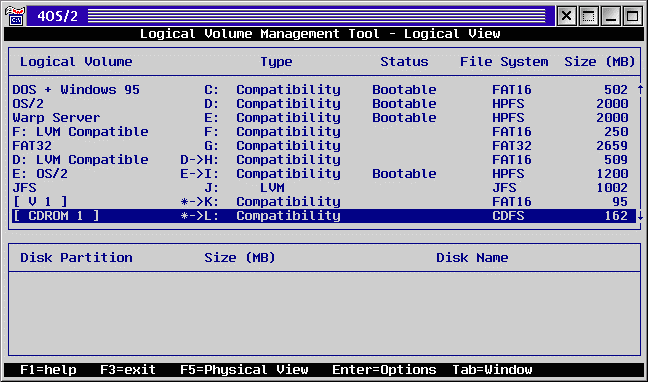The height and width of the screenshot is (382, 648).
Task: Click F3=exit in the bottom bar
Action: (128, 370)
